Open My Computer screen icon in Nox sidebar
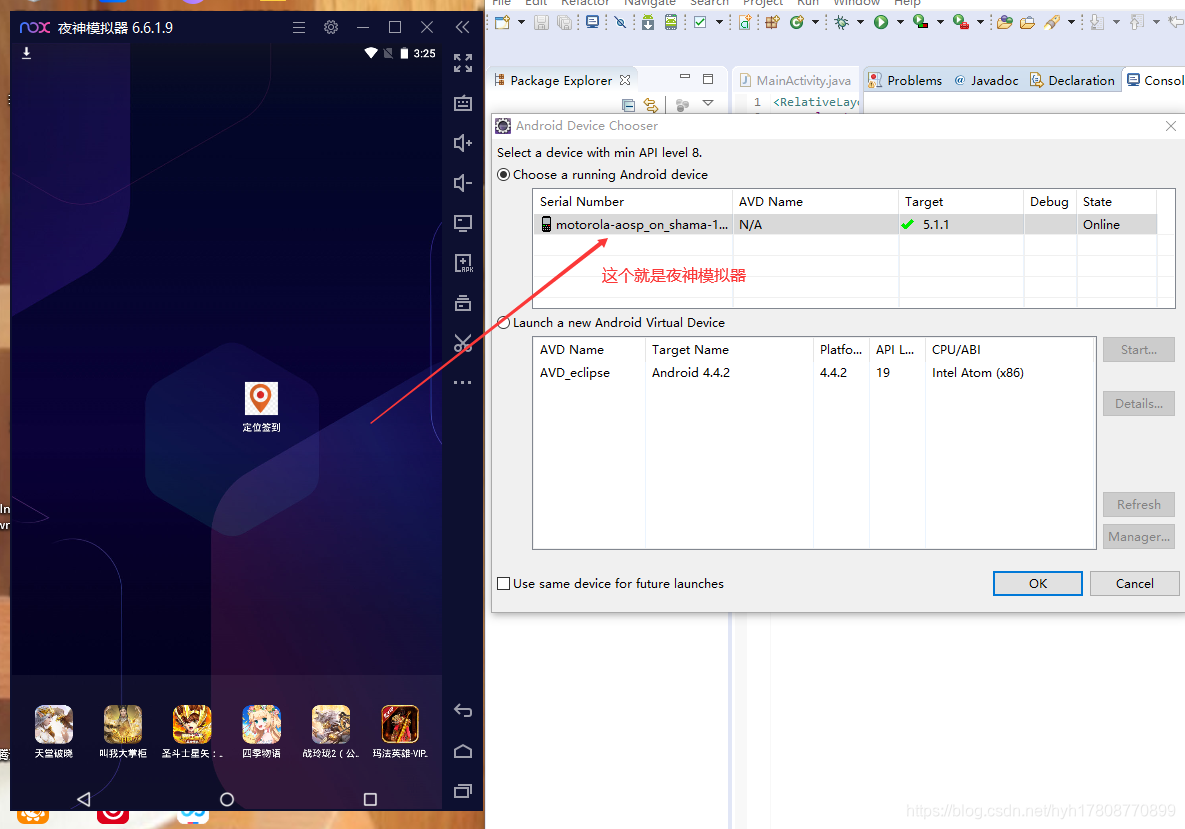Screen dimensions: 1185x829 pyautogui.click(x=463, y=223)
